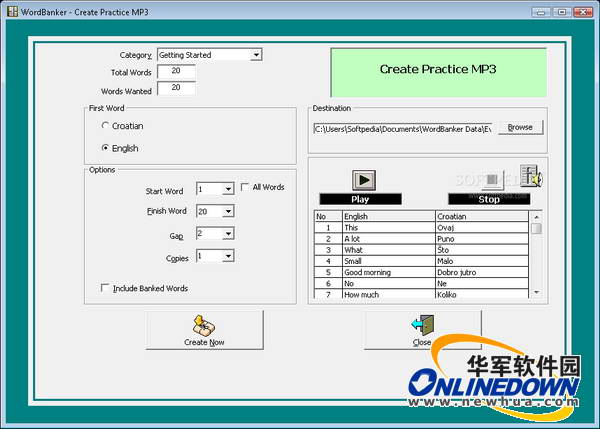Click the speaker volume settings icon

tap(531, 176)
